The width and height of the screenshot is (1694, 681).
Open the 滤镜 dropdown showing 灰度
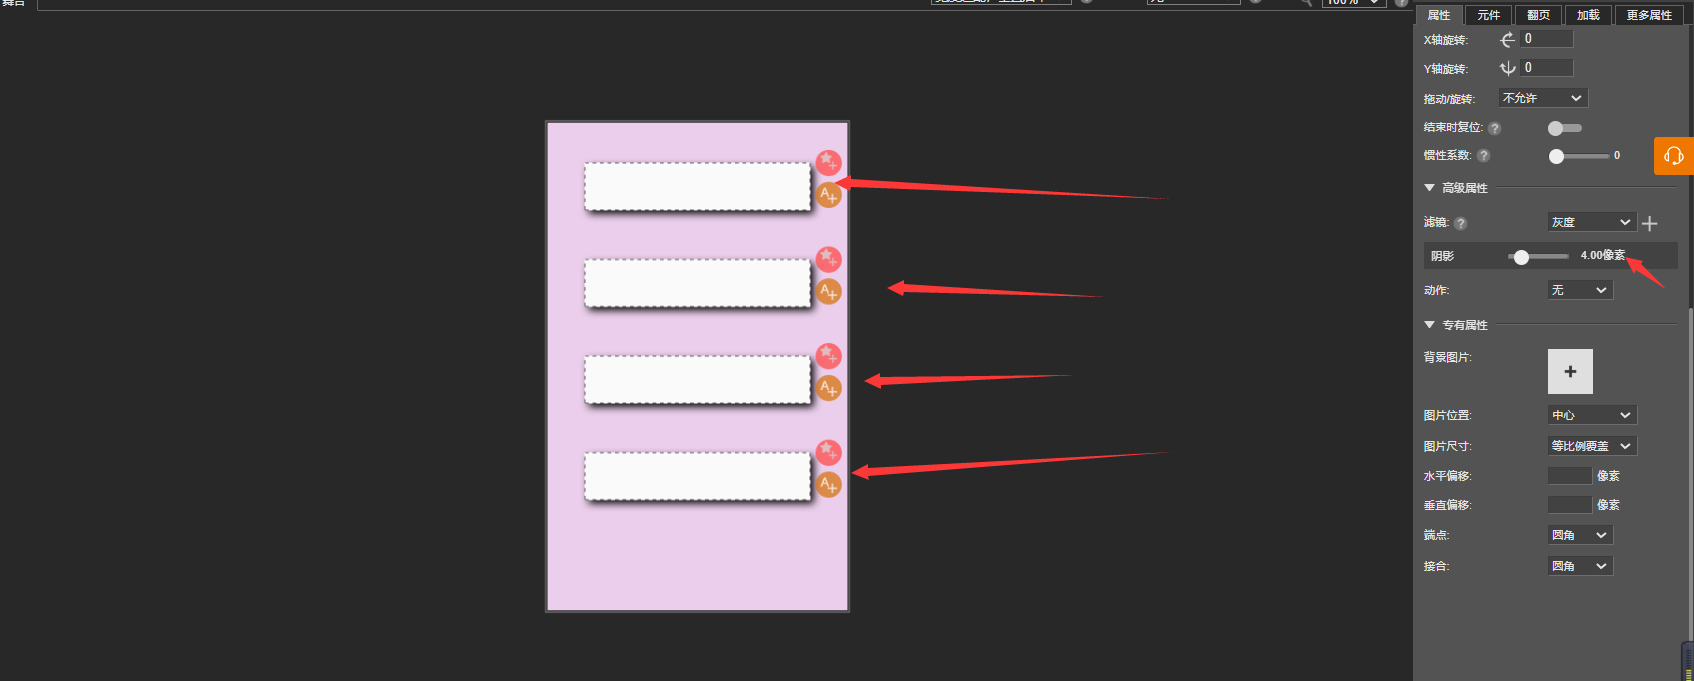pyautogui.click(x=1591, y=222)
